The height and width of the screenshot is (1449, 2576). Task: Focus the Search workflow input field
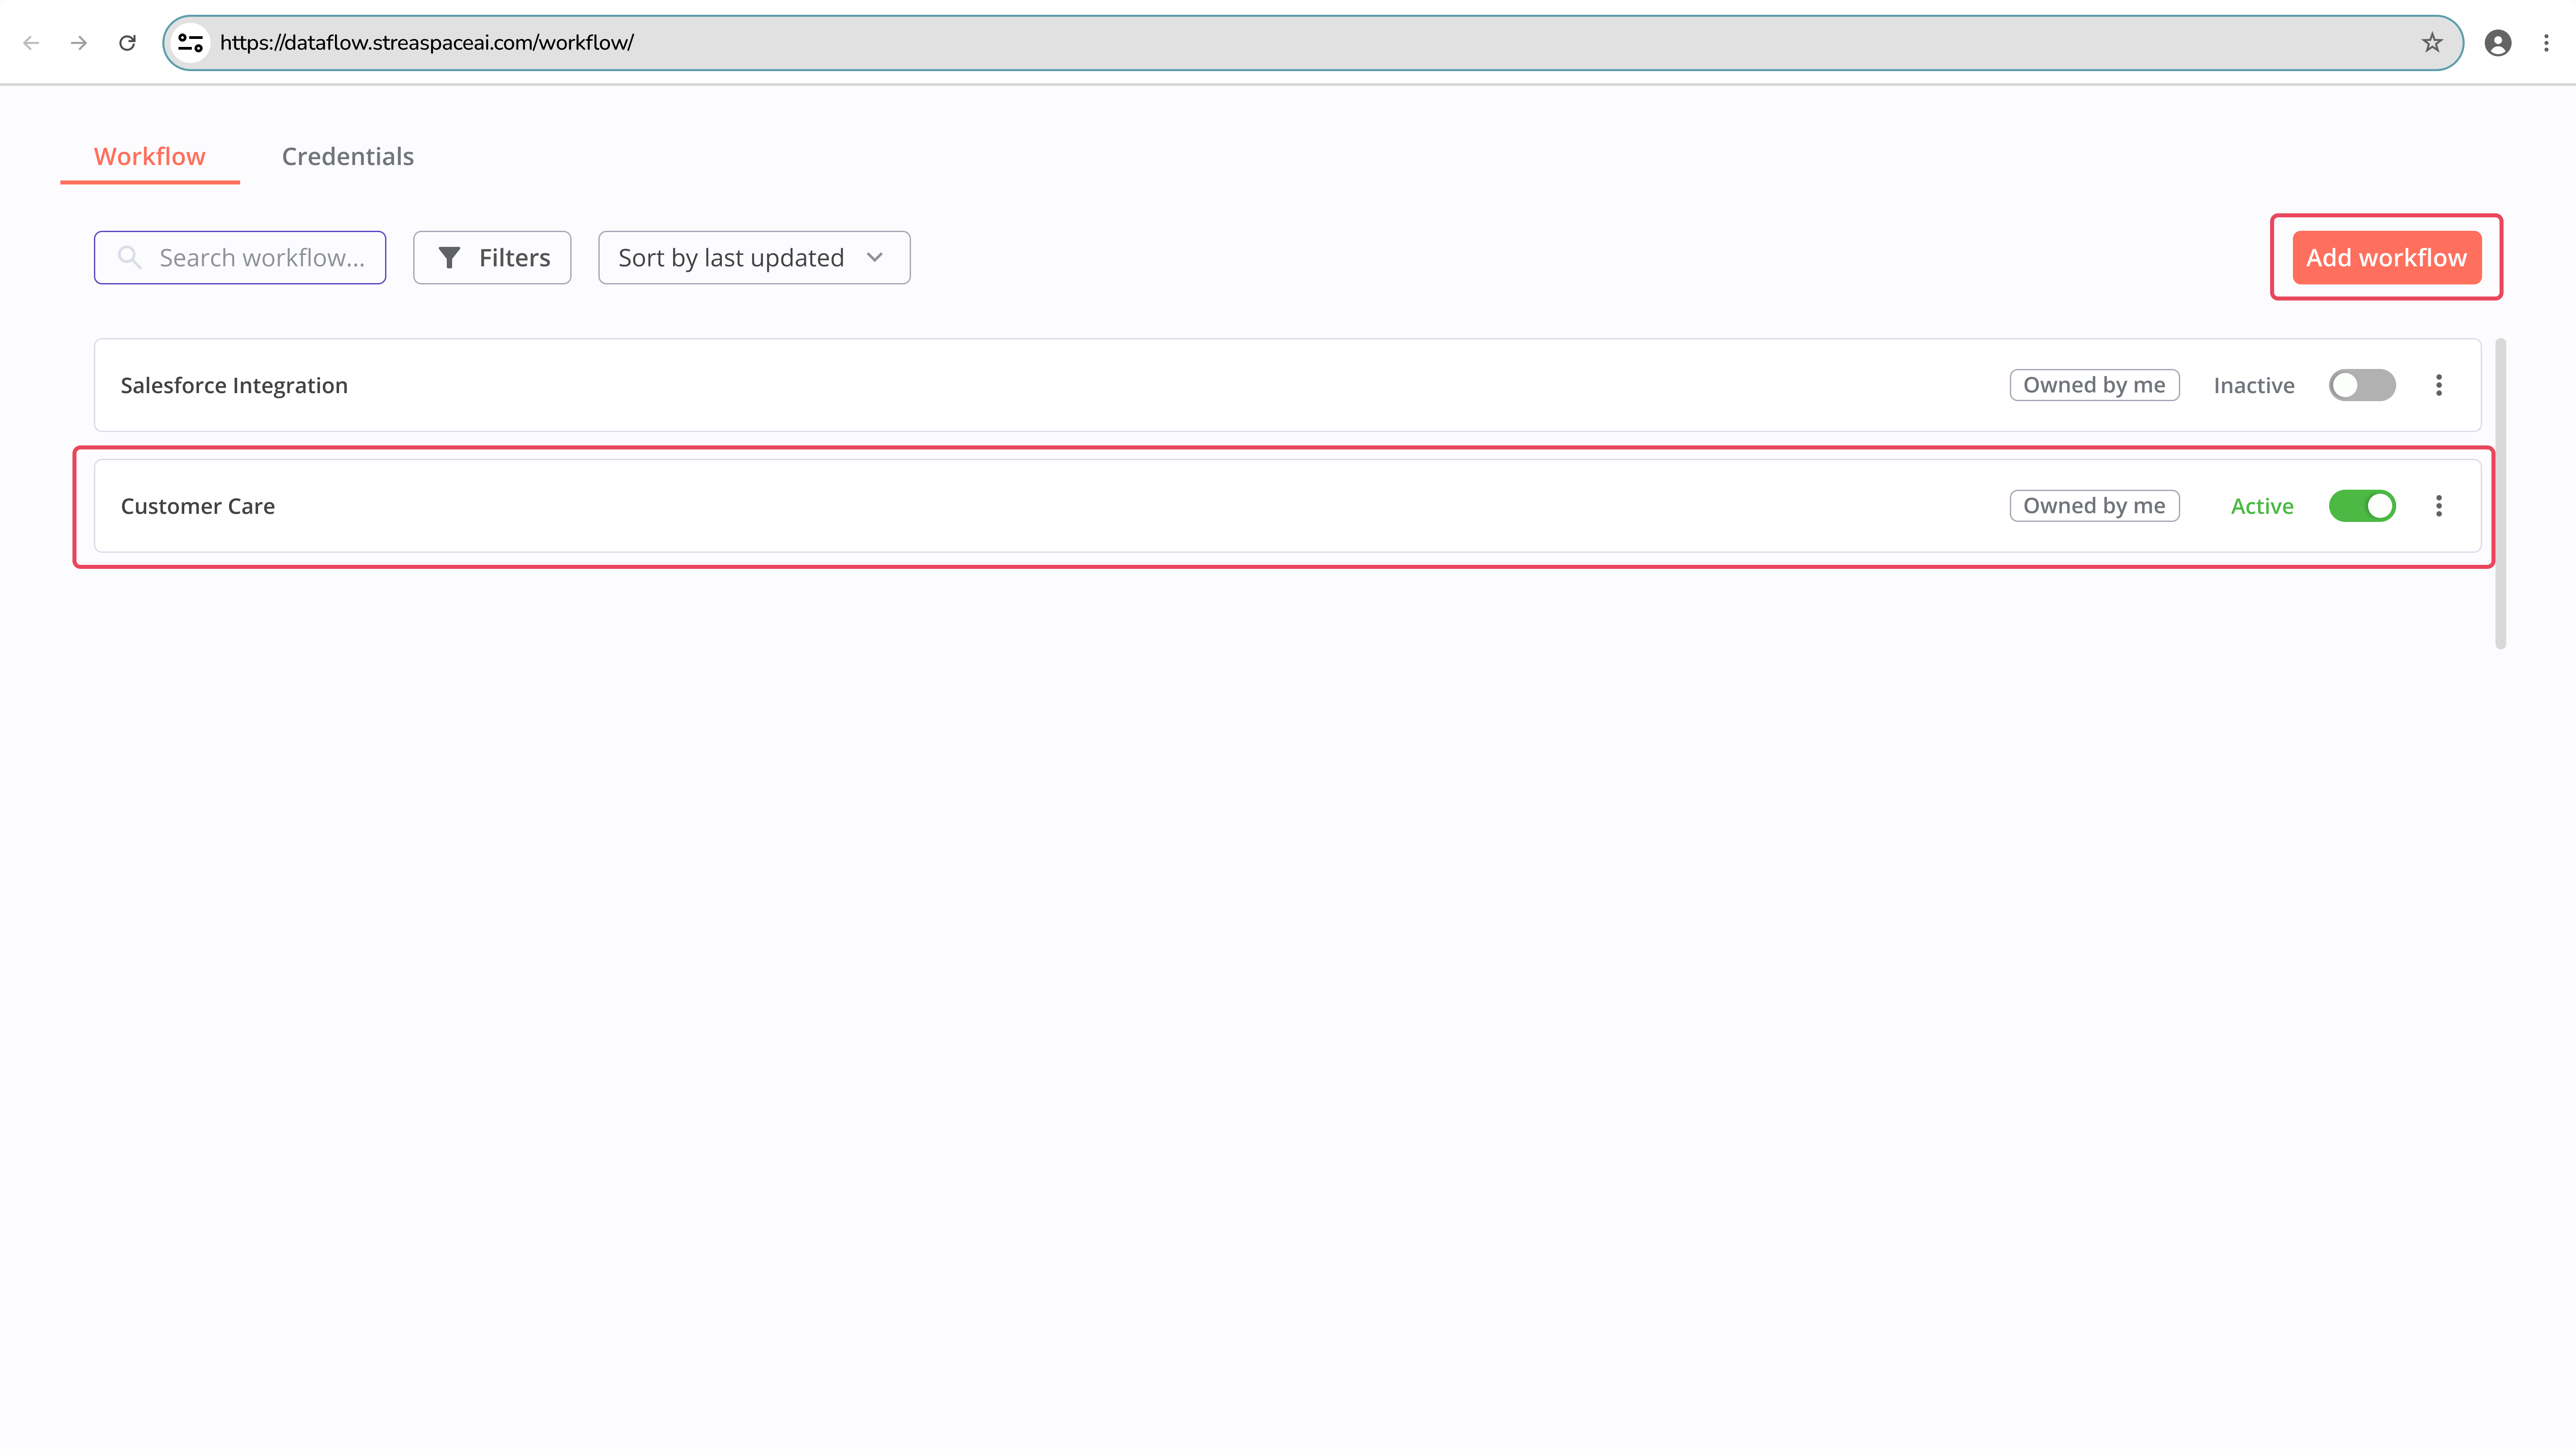click(x=240, y=258)
